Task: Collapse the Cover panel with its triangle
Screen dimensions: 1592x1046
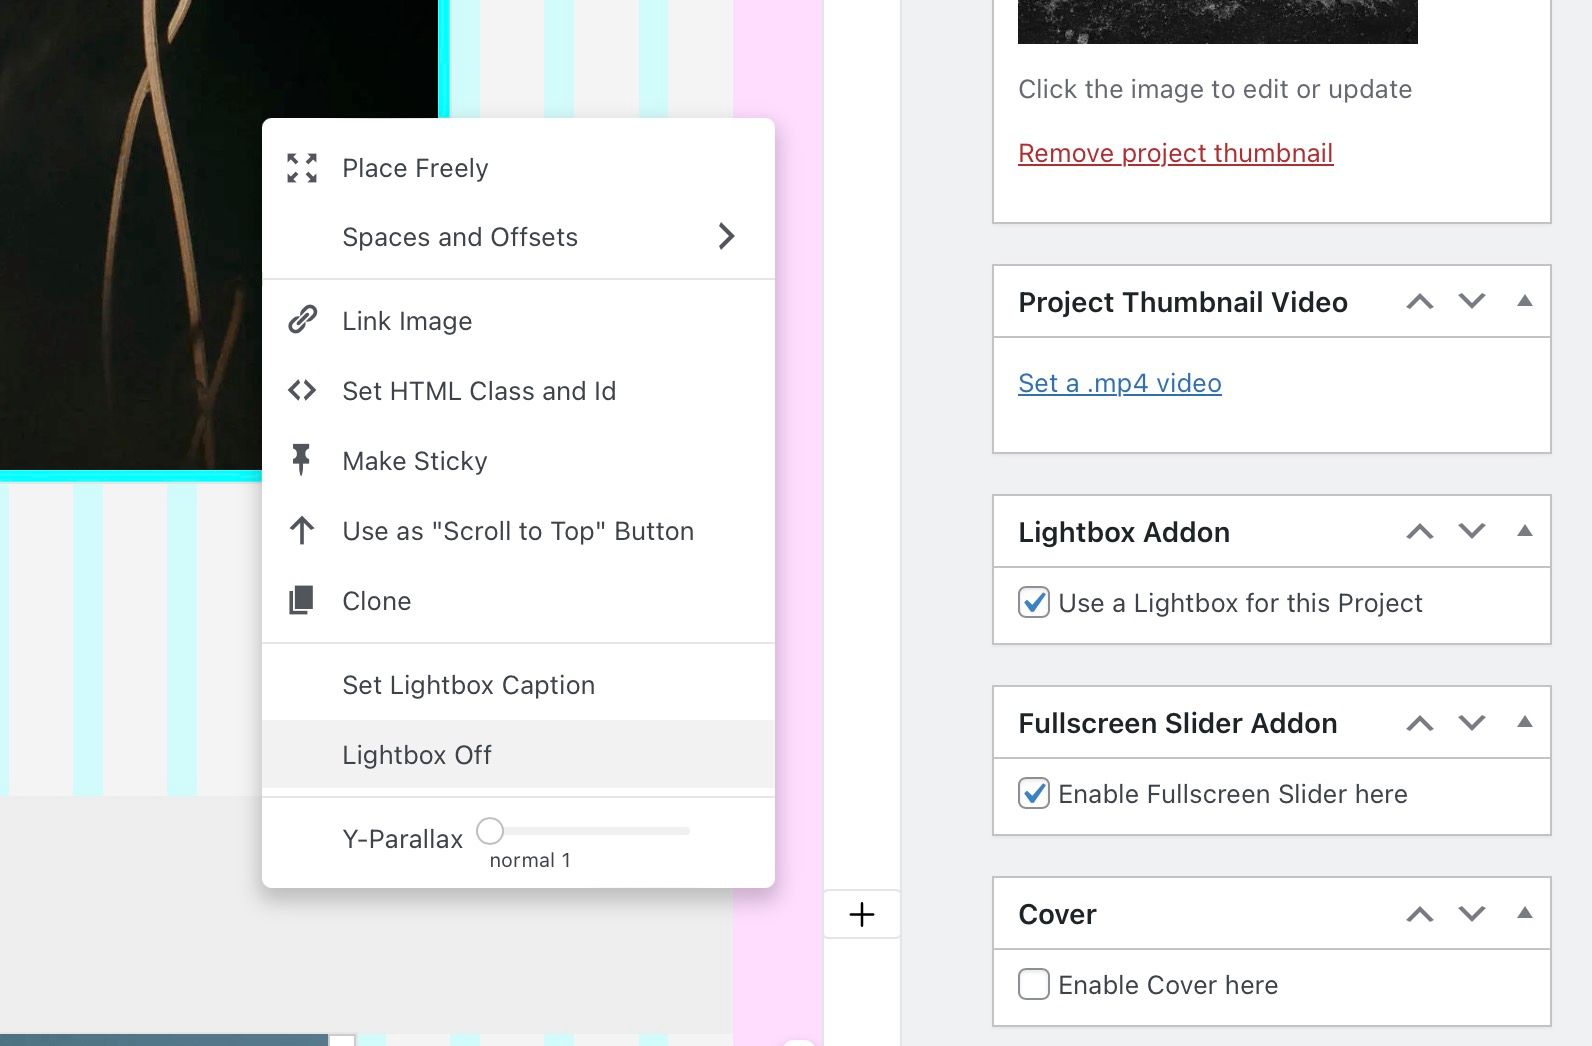Action: [1524, 913]
